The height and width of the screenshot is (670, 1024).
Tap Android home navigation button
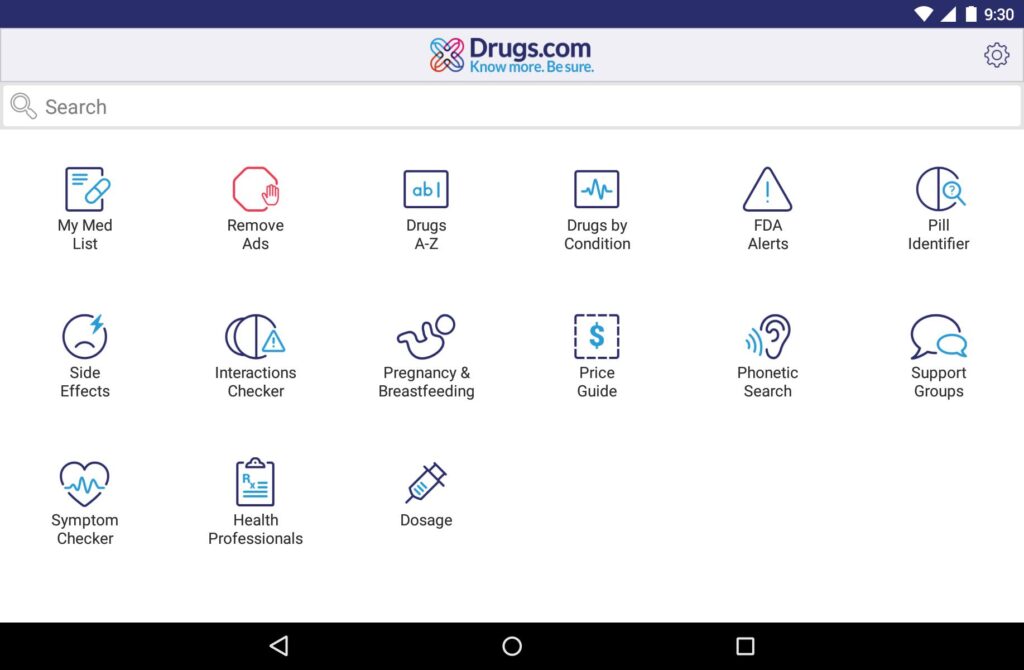pos(512,646)
